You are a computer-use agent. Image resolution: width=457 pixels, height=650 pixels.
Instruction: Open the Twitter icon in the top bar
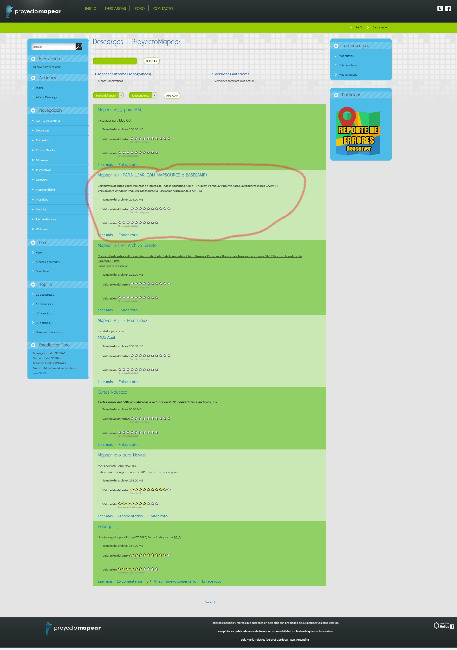[x=440, y=8]
